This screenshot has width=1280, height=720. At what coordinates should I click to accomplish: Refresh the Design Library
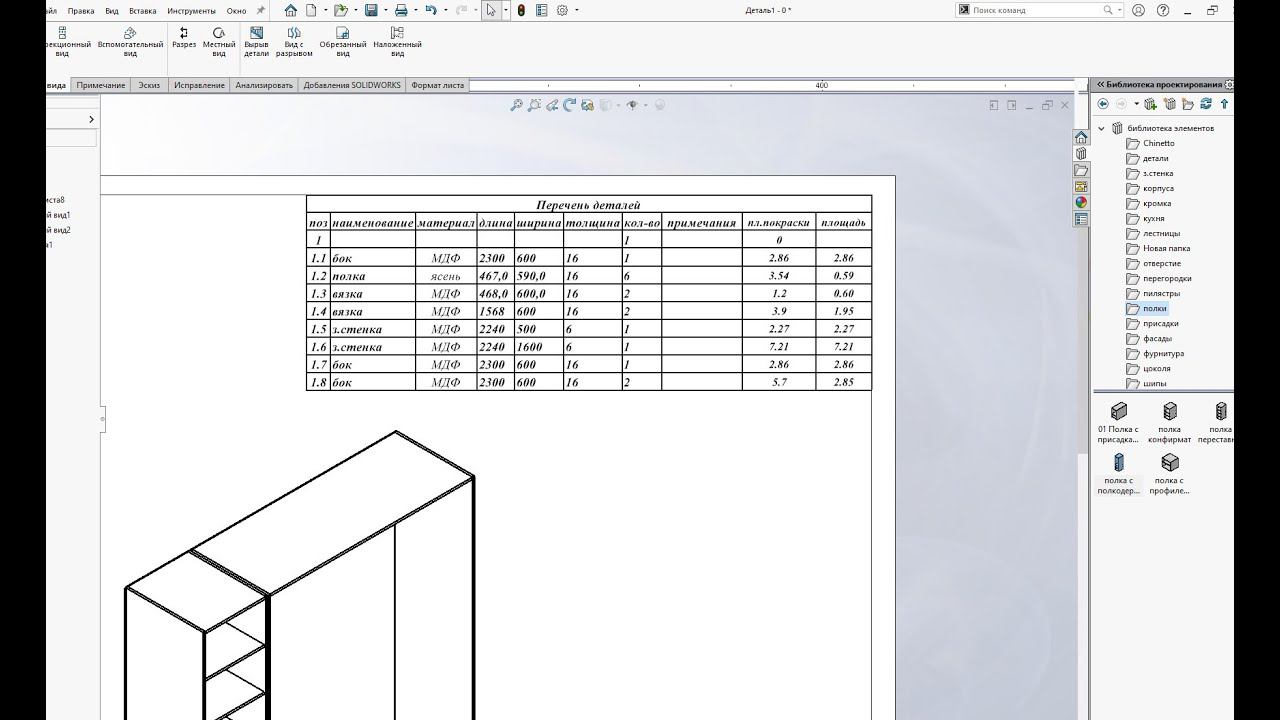point(1206,104)
